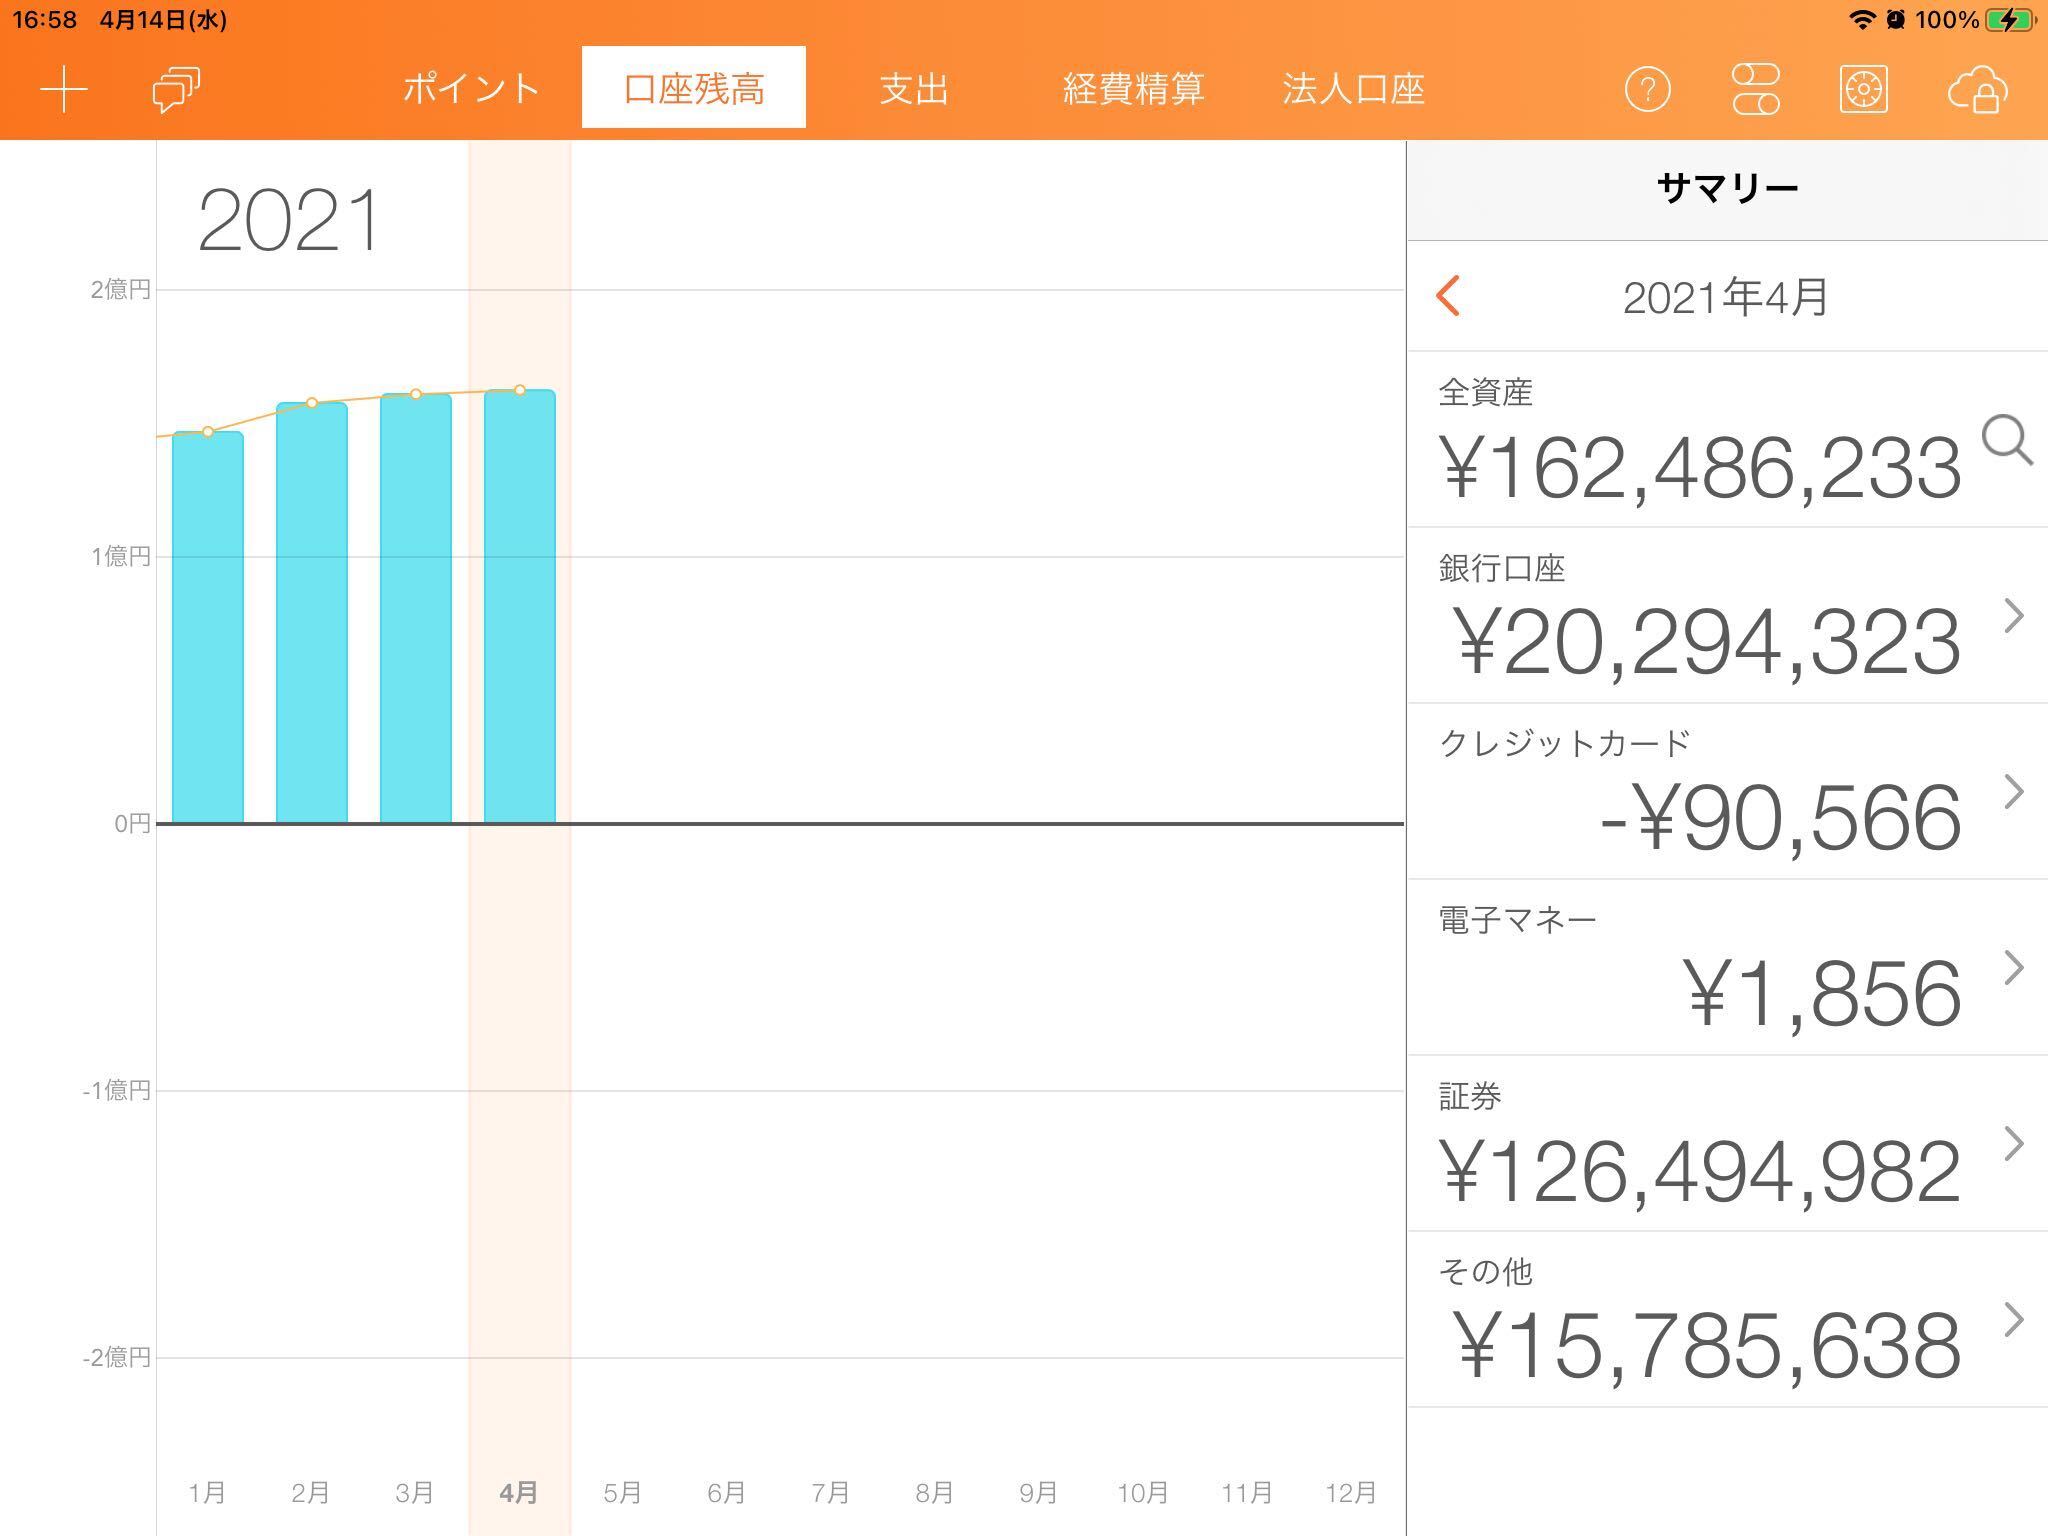2048x1536 pixels.
Task: Tap the 1月 trend line point
Action: coord(208,432)
